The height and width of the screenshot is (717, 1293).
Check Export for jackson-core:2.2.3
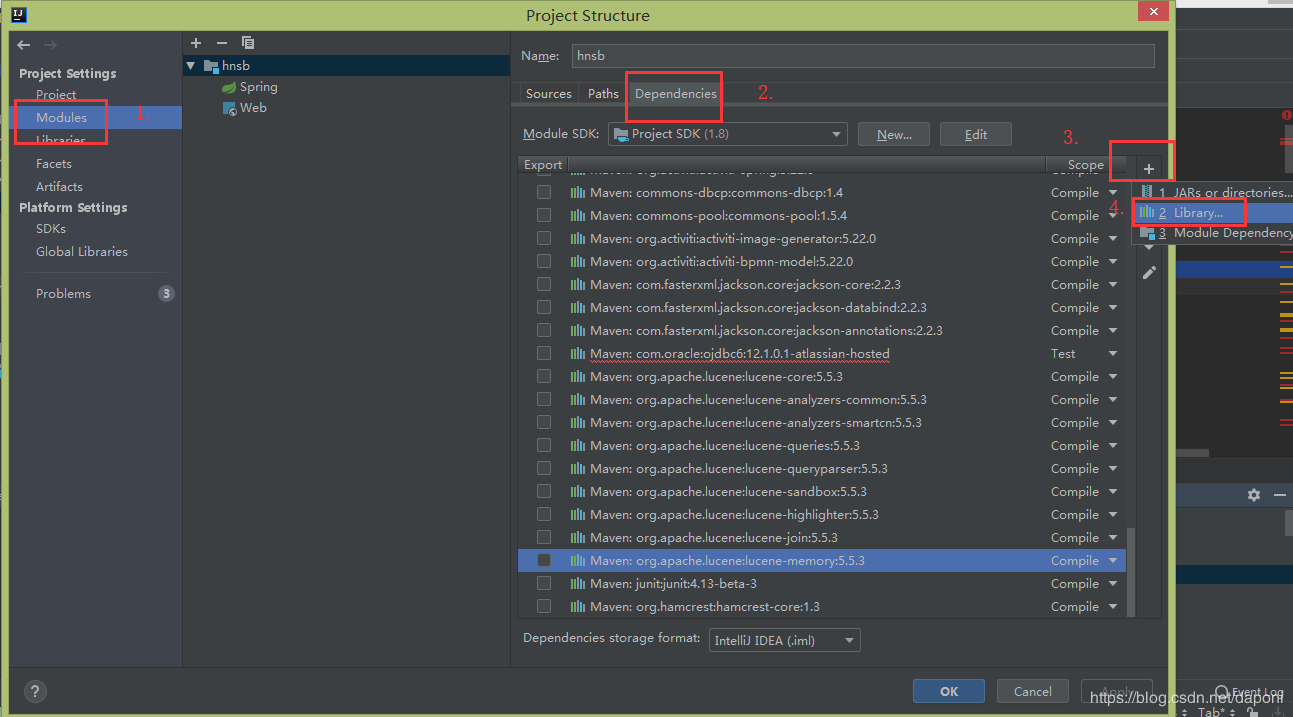click(544, 284)
